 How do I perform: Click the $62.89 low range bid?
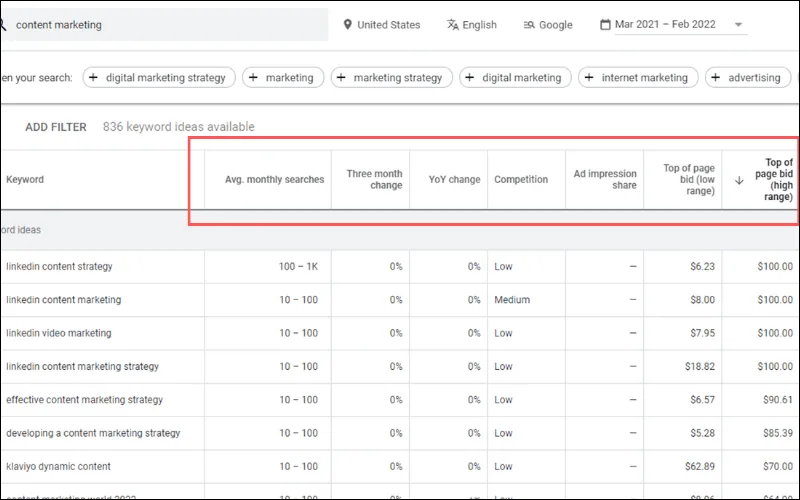pyautogui.click(x=700, y=466)
